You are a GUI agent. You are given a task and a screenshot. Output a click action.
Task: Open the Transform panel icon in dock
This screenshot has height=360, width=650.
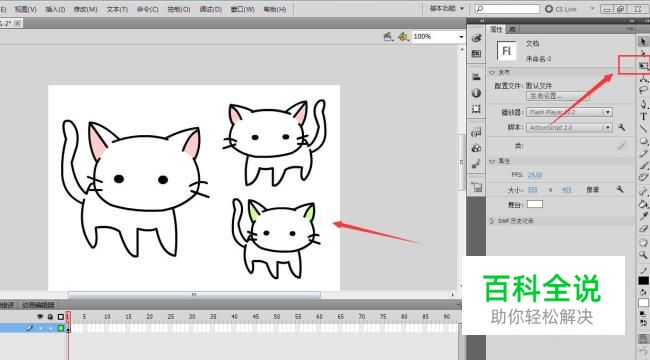476,109
